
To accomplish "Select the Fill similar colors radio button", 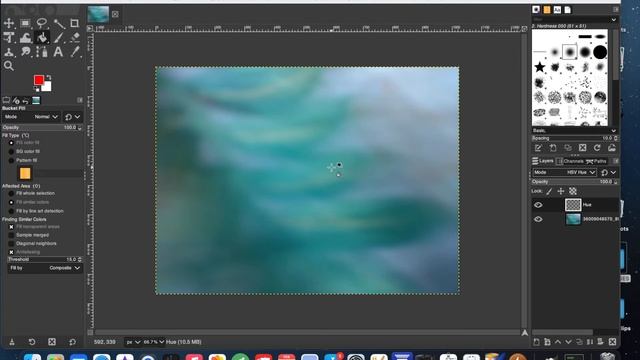I will 11,202.
